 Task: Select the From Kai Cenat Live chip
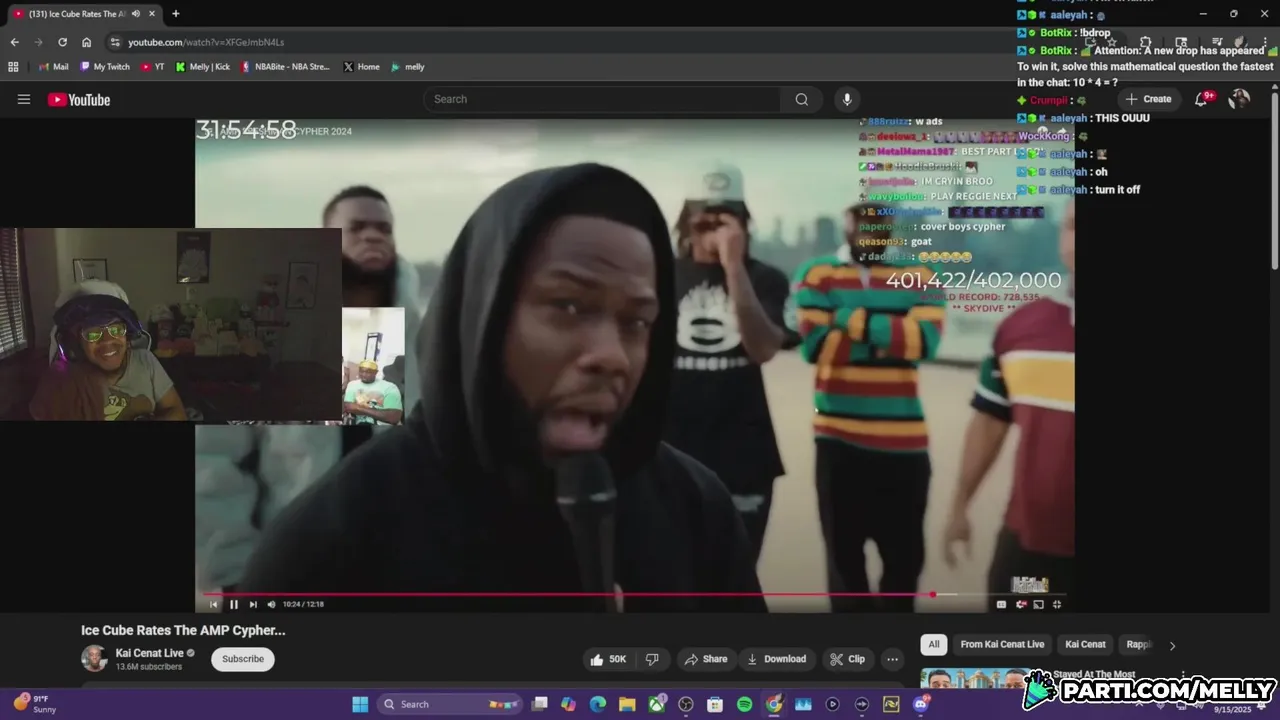click(x=1002, y=645)
